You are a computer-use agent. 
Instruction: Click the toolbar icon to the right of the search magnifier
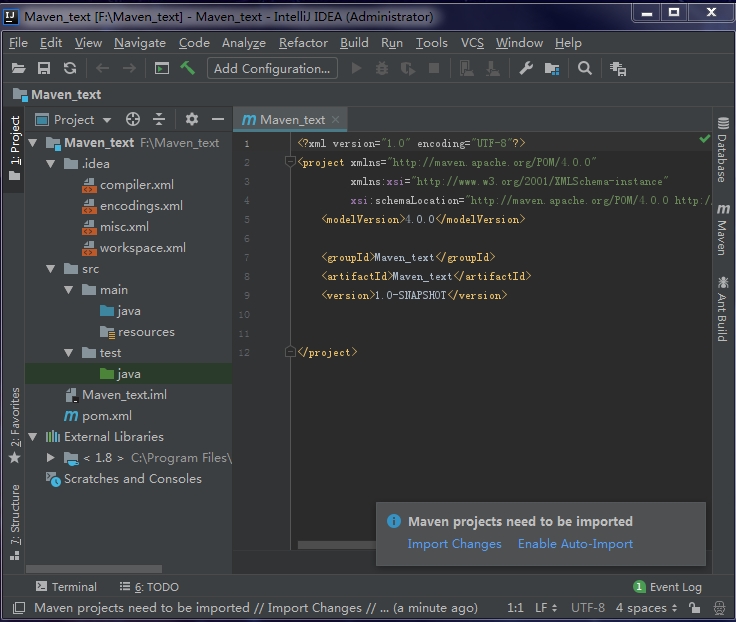[618, 69]
